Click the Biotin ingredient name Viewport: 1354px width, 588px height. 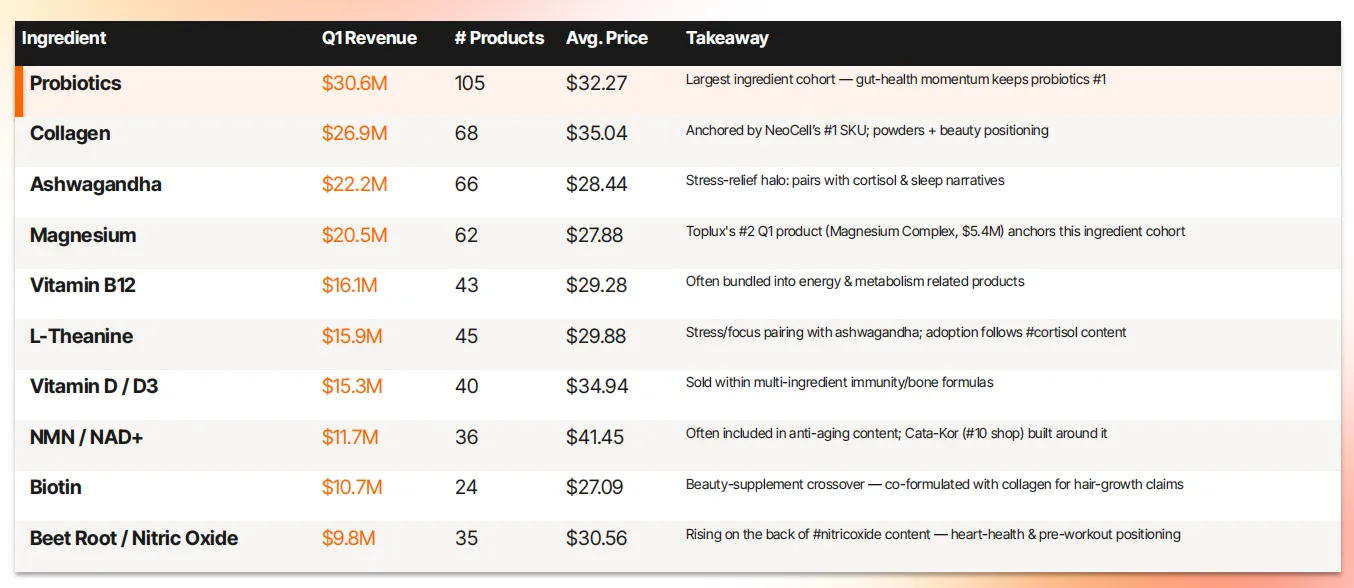click(56, 488)
